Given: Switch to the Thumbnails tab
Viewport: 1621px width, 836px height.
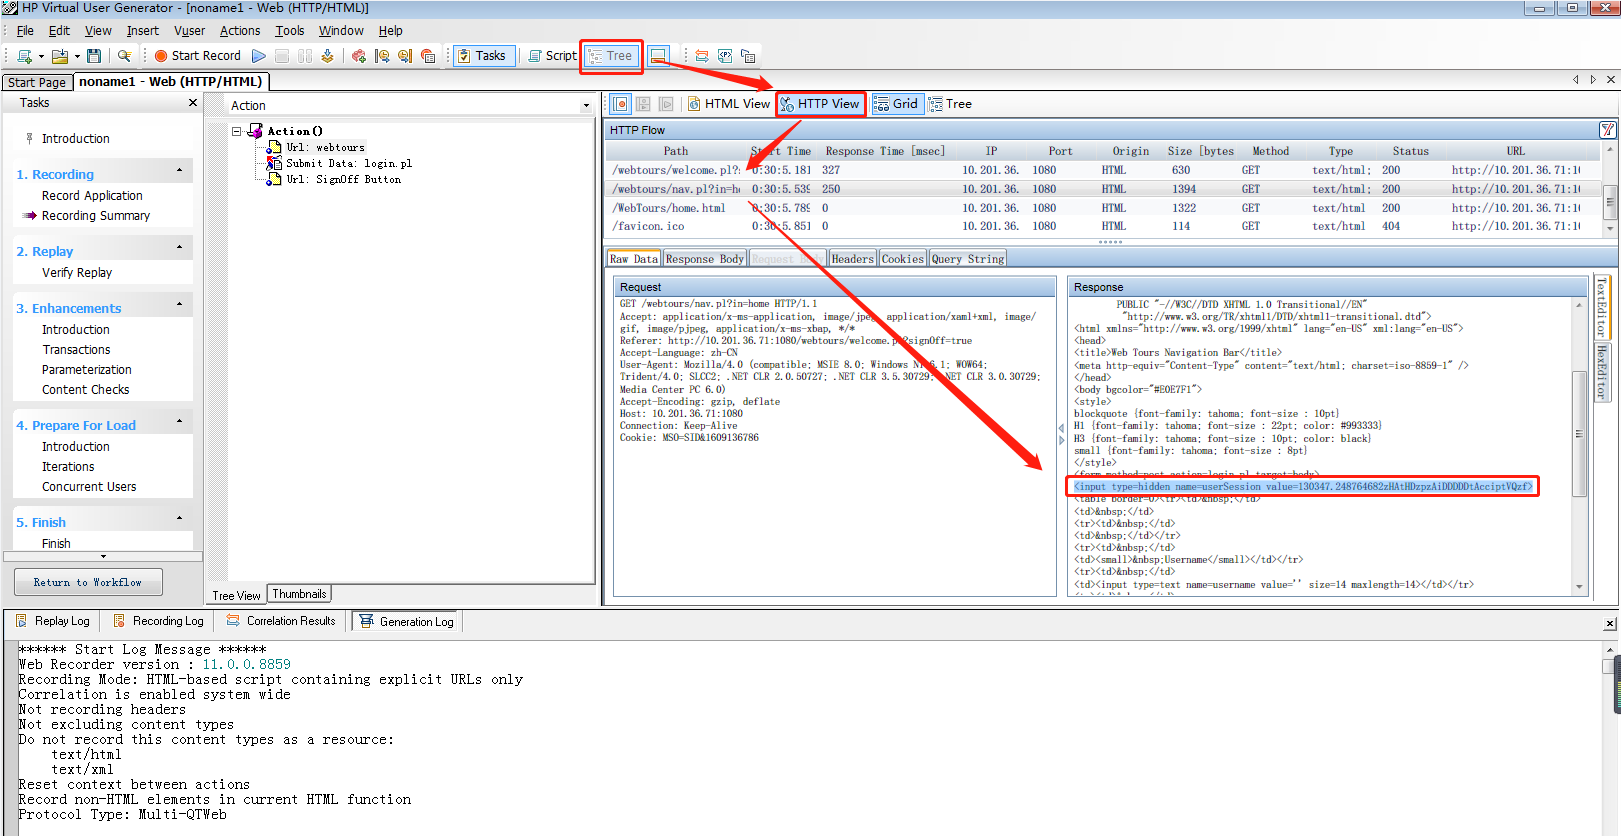Looking at the screenshot, I should (x=299, y=594).
